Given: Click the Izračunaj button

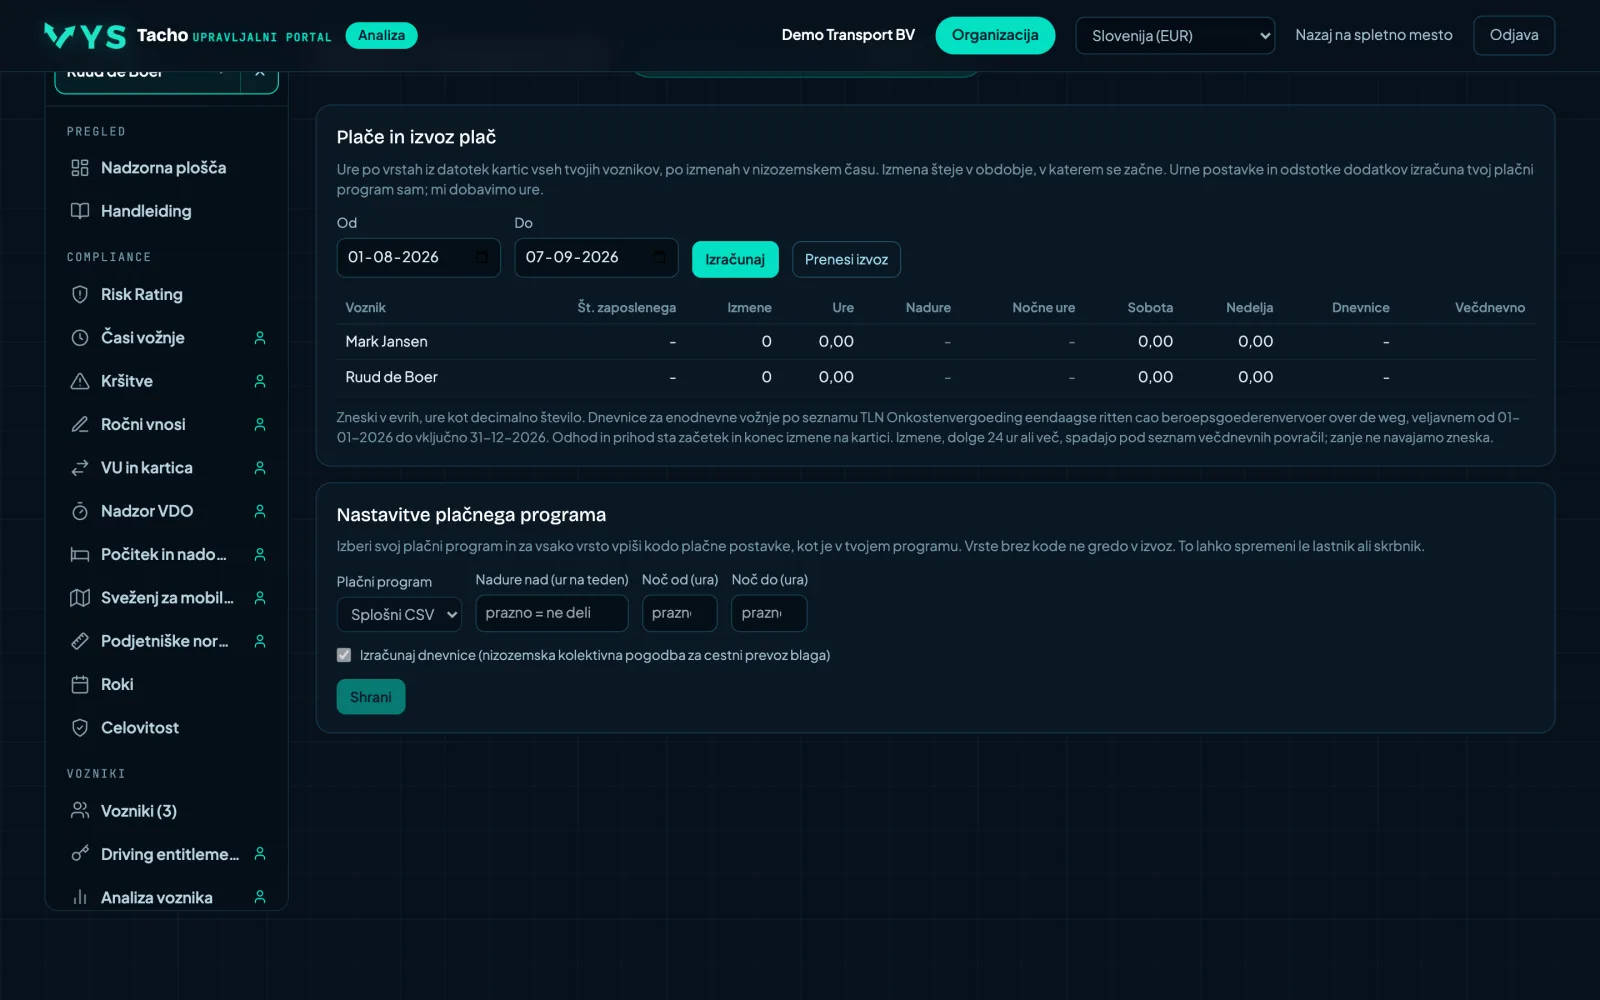Looking at the screenshot, I should (x=735, y=259).
